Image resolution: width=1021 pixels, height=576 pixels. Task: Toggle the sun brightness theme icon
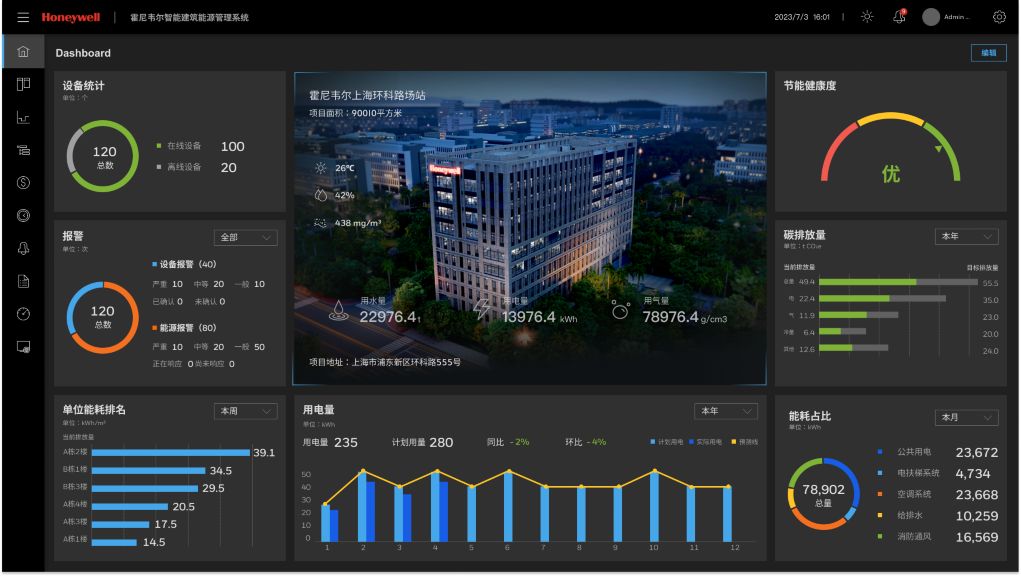click(867, 17)
